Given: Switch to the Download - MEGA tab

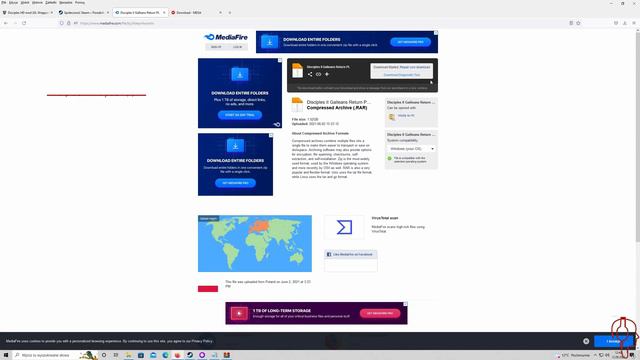Looking at the screenshot, I should pyautogui.click(x=197, y=13).
